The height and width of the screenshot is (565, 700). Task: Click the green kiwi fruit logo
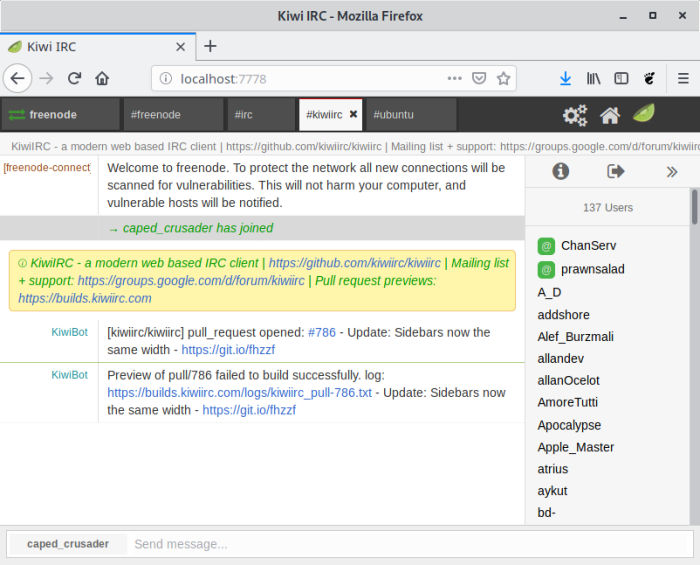644,113
